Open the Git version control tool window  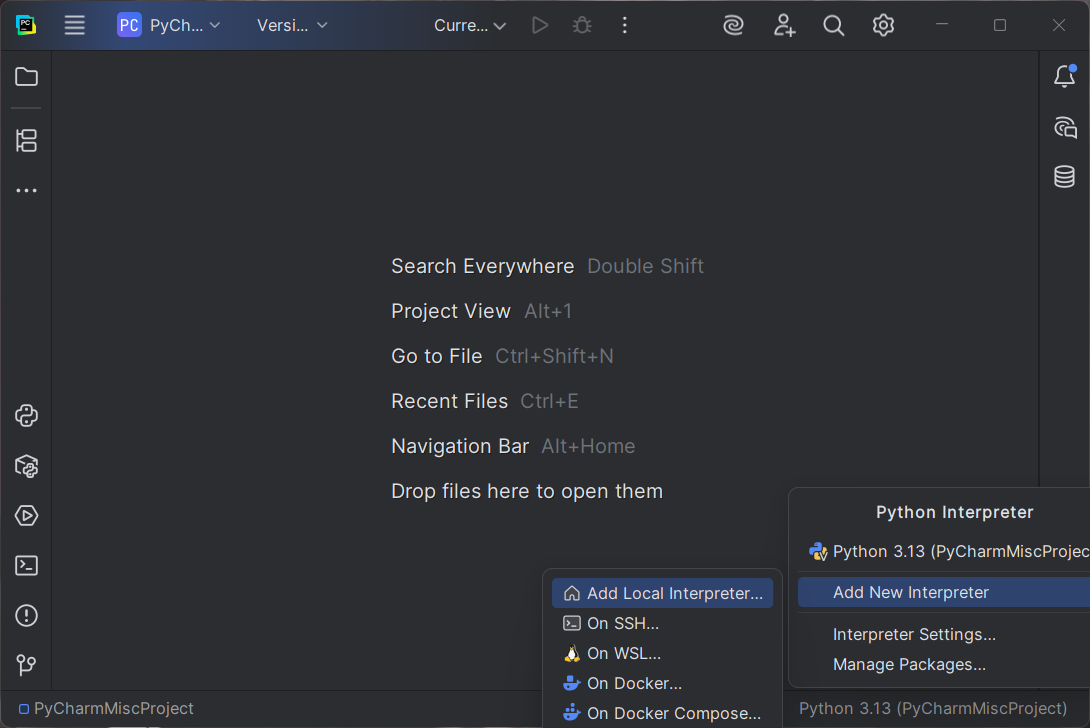[x=27, y=665]
